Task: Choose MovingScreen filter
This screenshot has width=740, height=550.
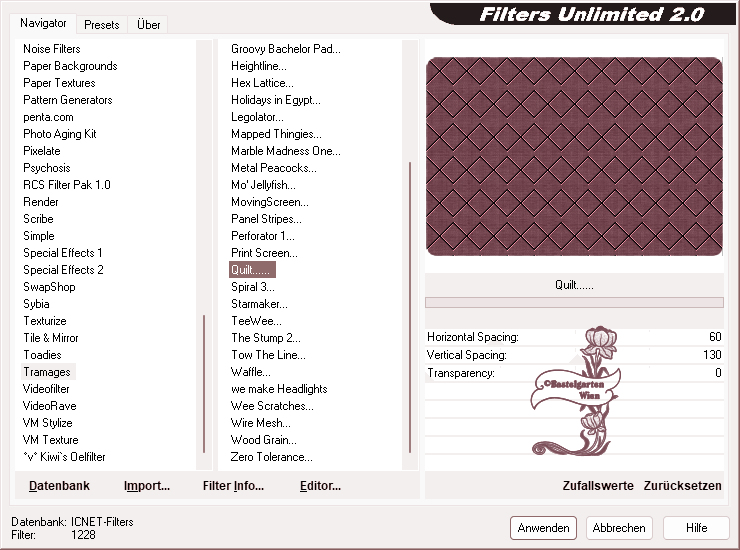Action: (269, 202)
